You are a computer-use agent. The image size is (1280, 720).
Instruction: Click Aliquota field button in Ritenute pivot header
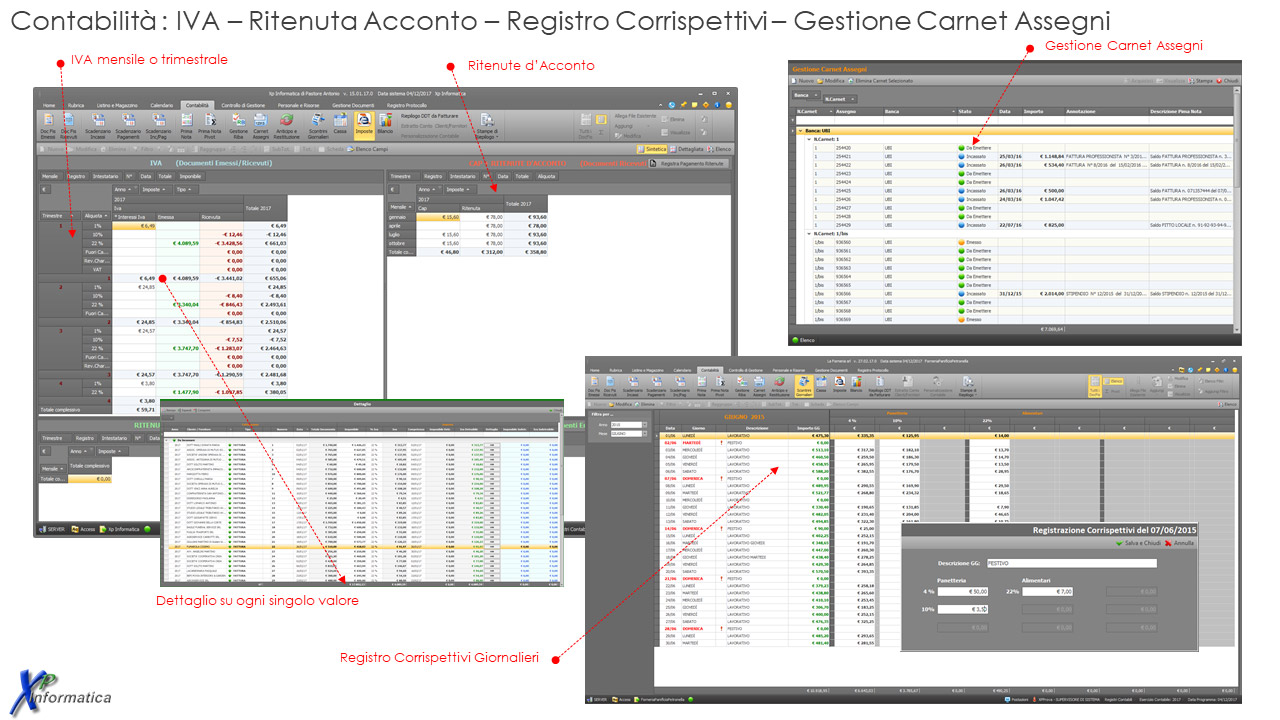tap(546, 176)
